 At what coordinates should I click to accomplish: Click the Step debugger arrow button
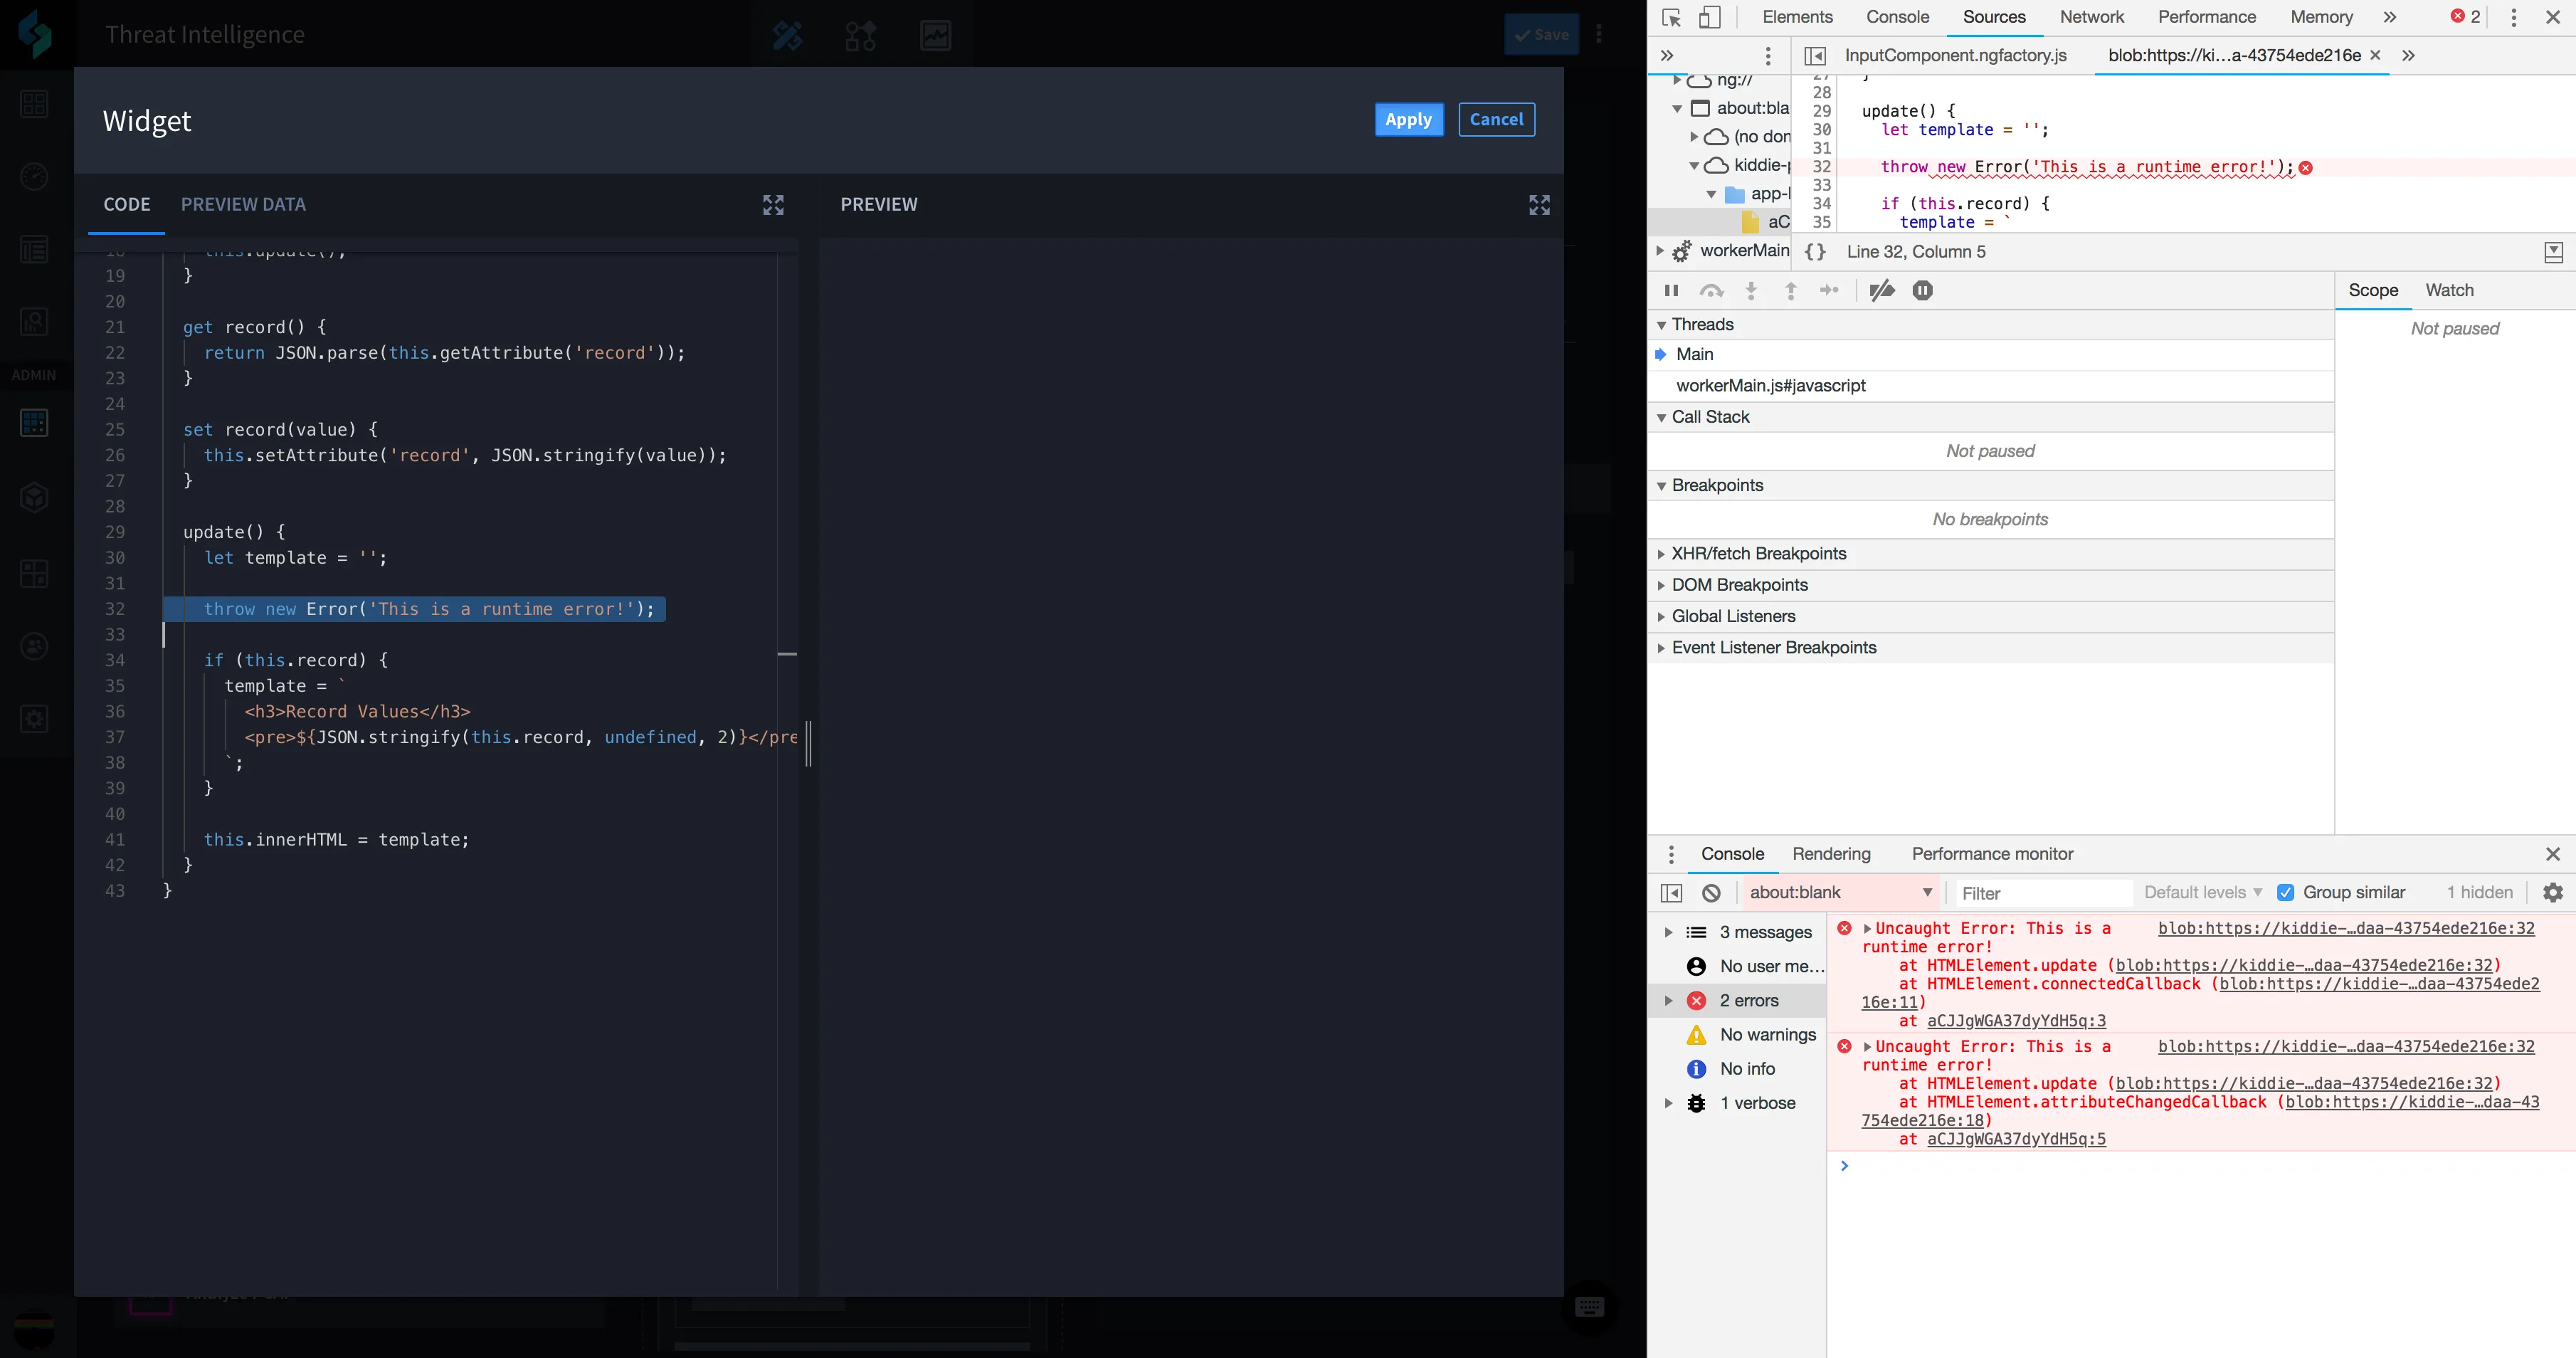tap(1829, 290)
